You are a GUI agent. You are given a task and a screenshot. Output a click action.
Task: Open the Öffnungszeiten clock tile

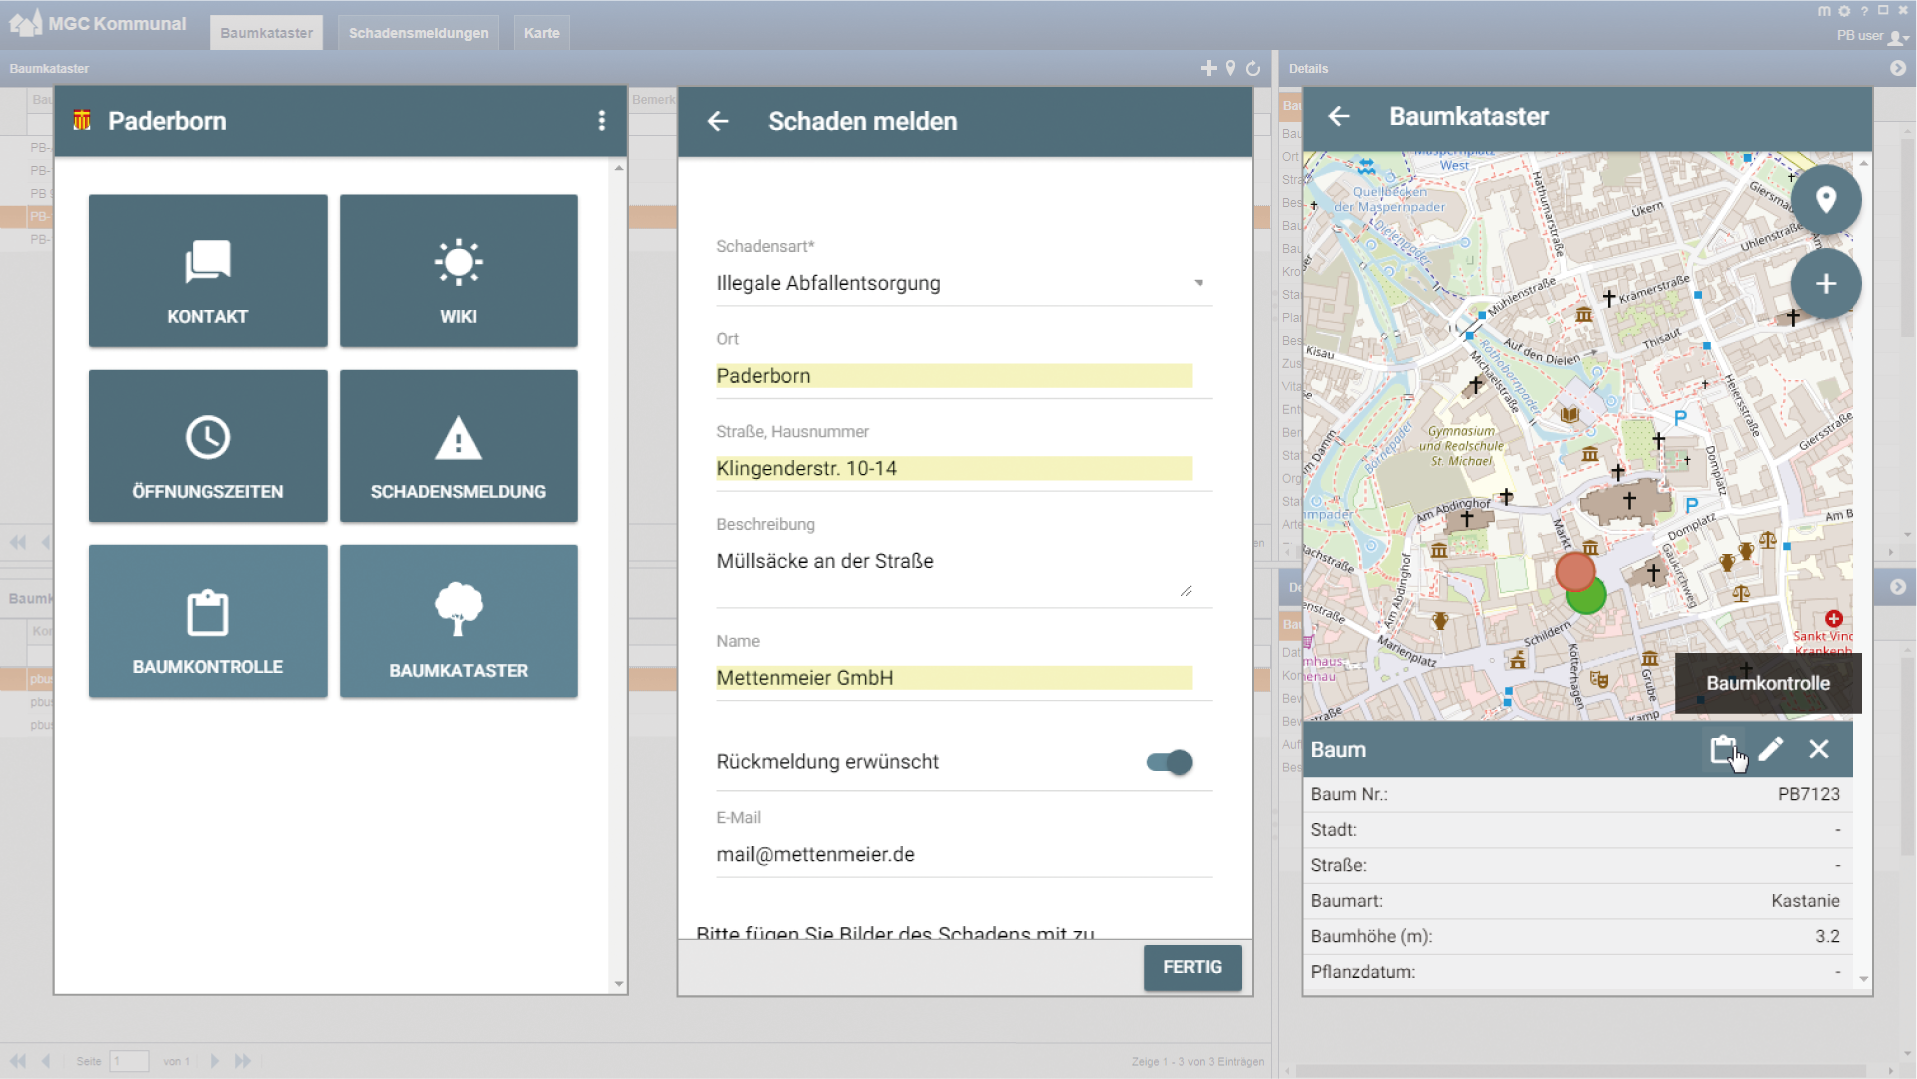point(208,446)
